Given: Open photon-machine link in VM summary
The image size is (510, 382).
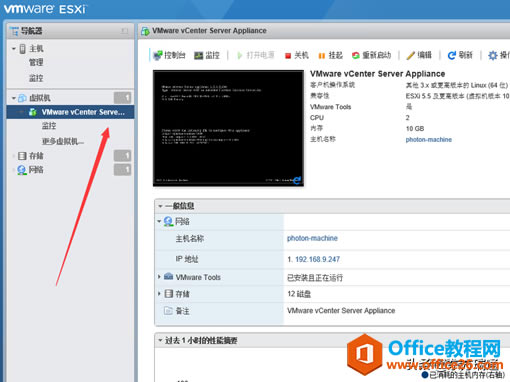Looking at the screenshot, I should [428, 140].
